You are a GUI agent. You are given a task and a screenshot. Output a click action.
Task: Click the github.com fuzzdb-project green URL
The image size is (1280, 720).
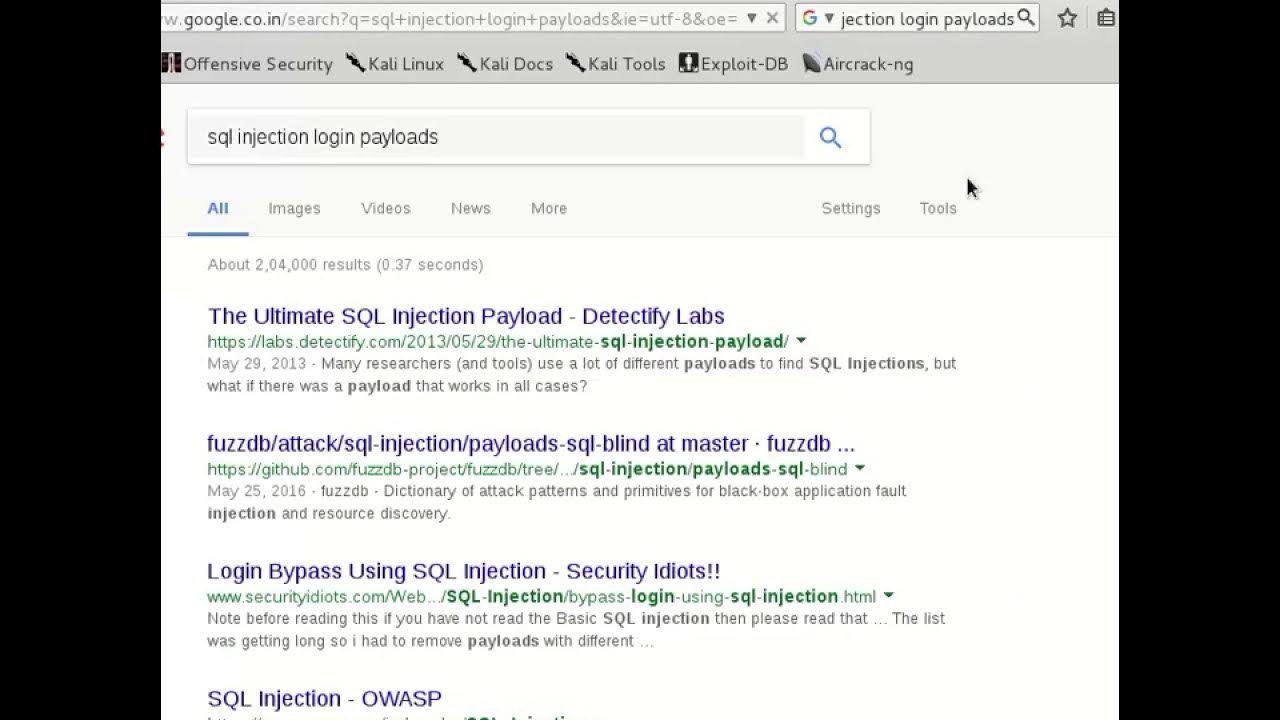click(527, 469)
